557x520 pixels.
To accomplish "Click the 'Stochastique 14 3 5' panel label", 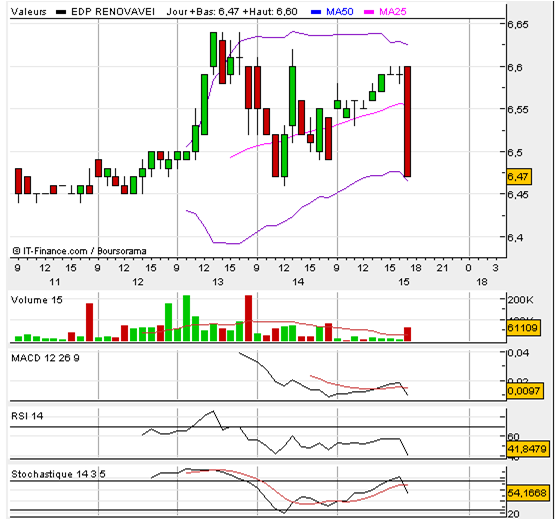I will [x=58, y=474].
